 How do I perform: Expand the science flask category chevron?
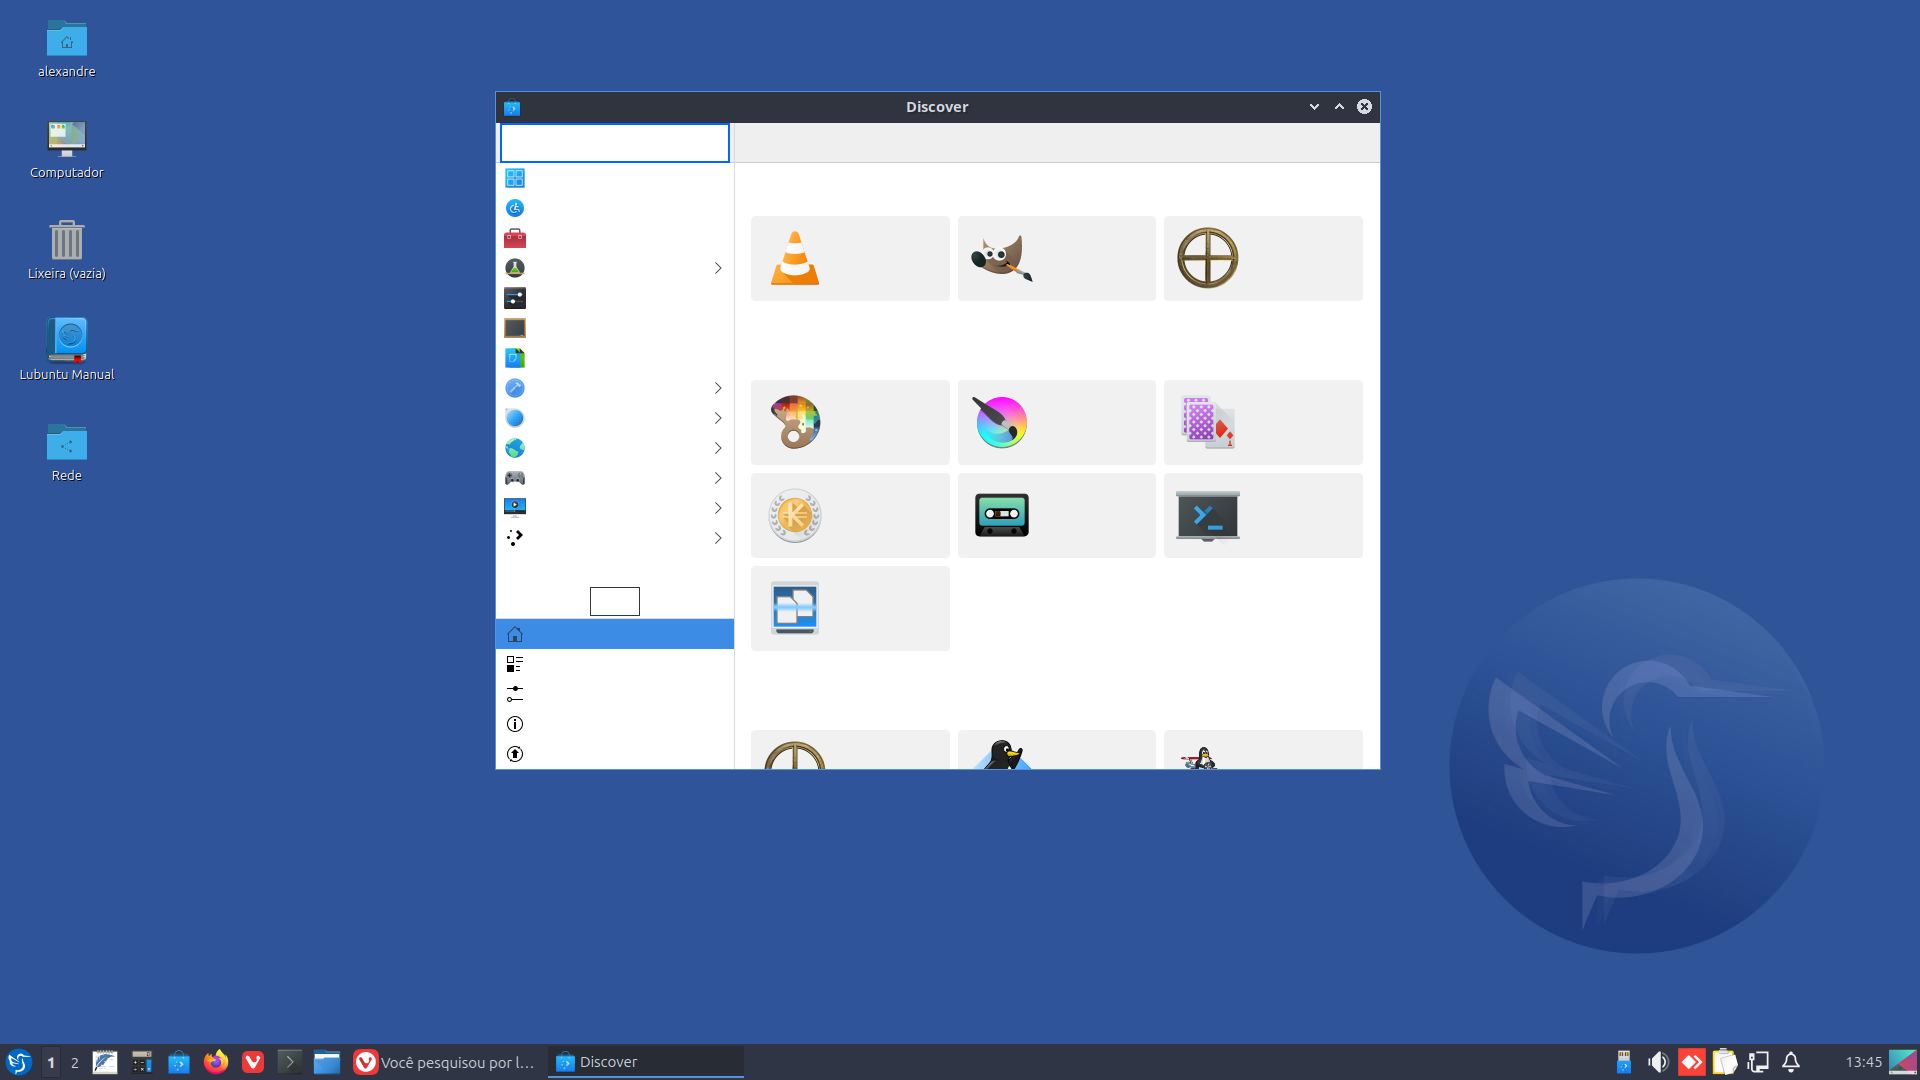717,268
